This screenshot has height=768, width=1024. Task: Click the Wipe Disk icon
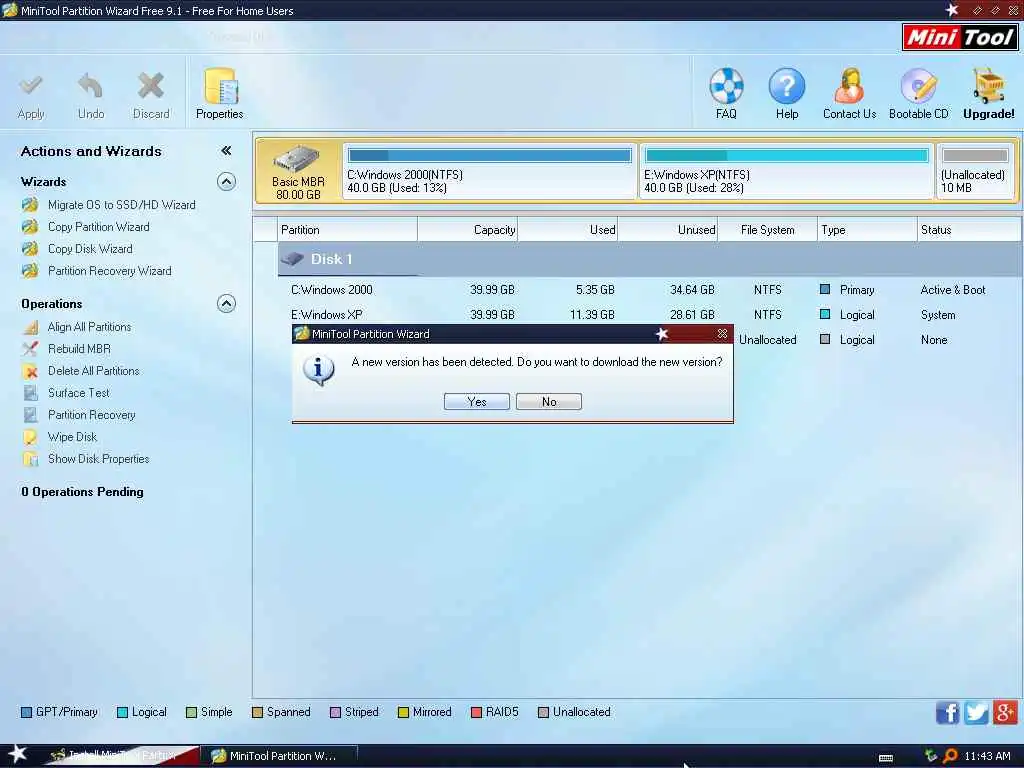tap(30, 437)
